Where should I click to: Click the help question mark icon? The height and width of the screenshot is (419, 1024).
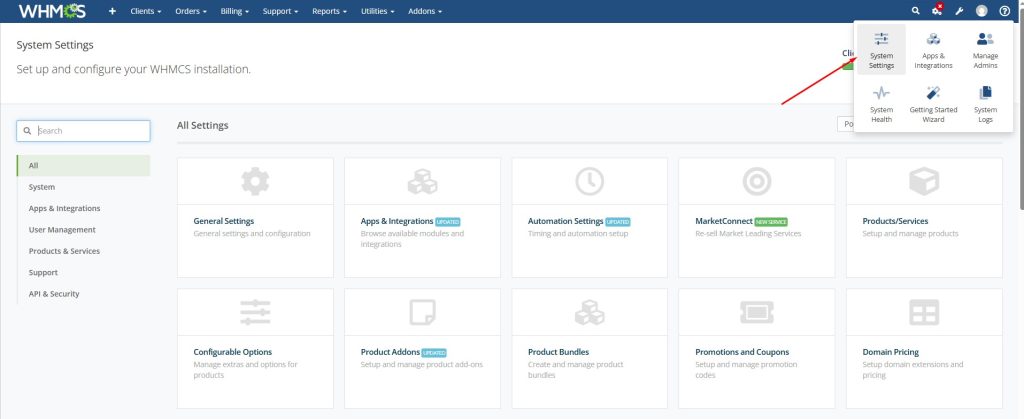pyautogui.click(x=1004, y=11)
